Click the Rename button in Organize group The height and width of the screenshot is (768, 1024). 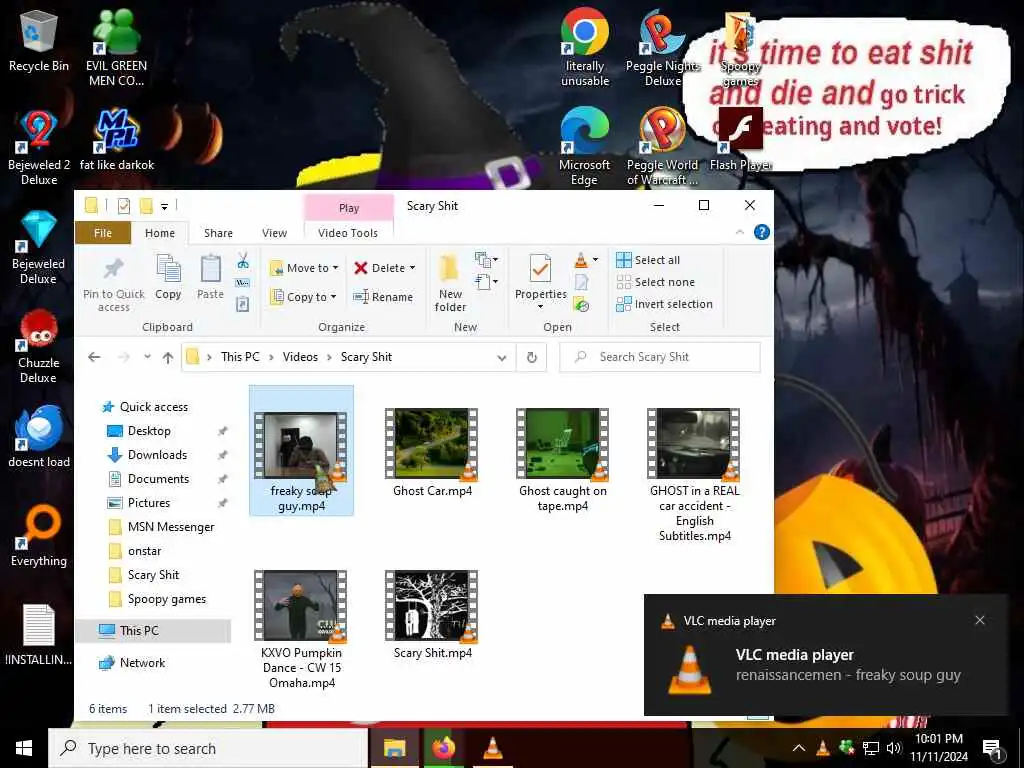[x=383, y=297]
